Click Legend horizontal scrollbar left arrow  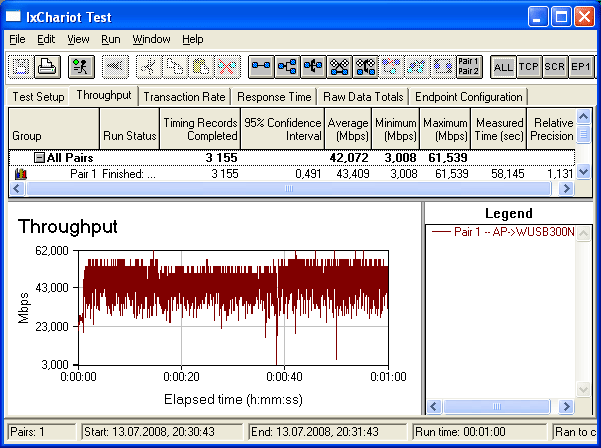click(x=434, y=406)
